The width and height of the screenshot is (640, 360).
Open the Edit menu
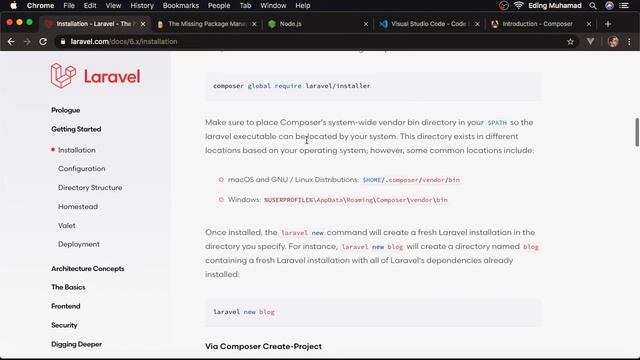90,6
